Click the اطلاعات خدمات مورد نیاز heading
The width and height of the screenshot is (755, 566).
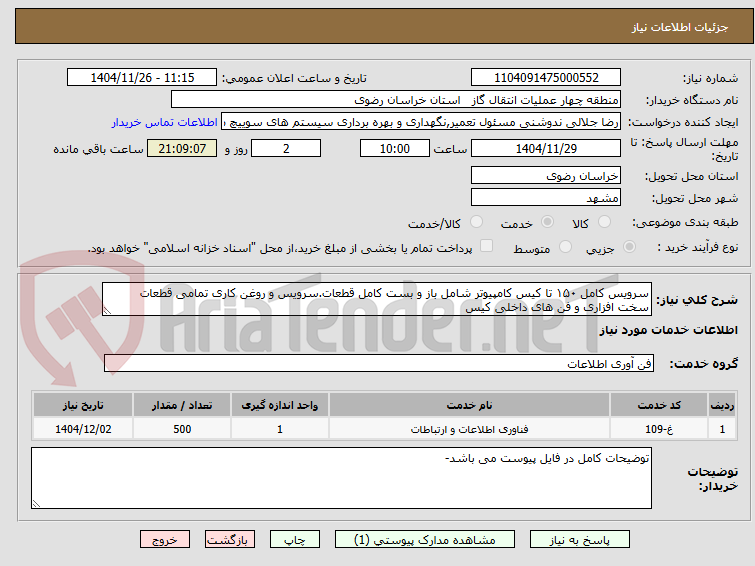point(668,330)
